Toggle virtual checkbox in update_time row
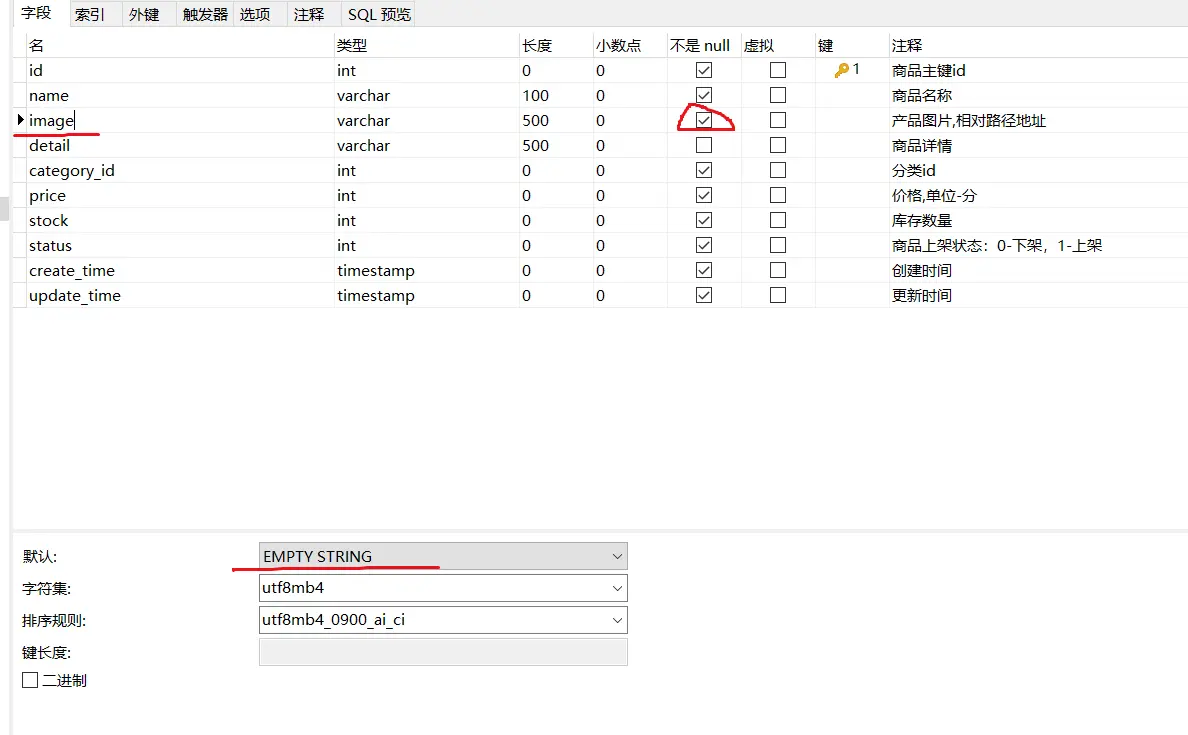 (777, 296)
